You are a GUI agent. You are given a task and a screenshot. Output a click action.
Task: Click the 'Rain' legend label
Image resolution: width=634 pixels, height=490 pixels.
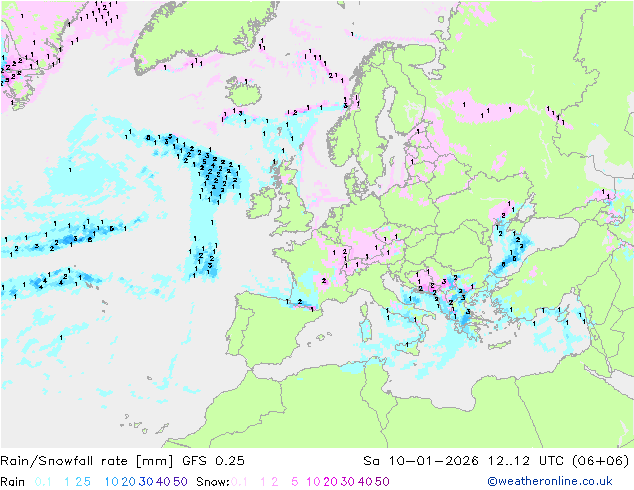pyautogui.click(x=13, y=482)
